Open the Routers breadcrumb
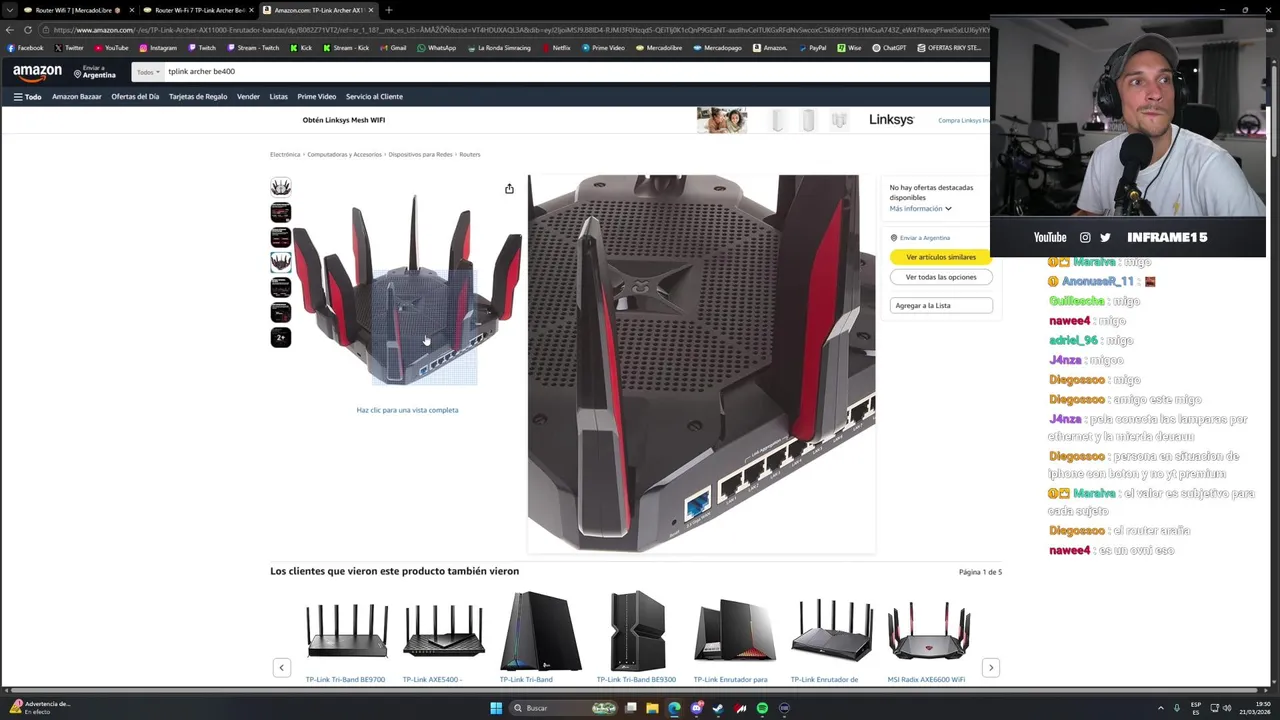This screenshot has width=1280, height=720. (x=470, y=155)
